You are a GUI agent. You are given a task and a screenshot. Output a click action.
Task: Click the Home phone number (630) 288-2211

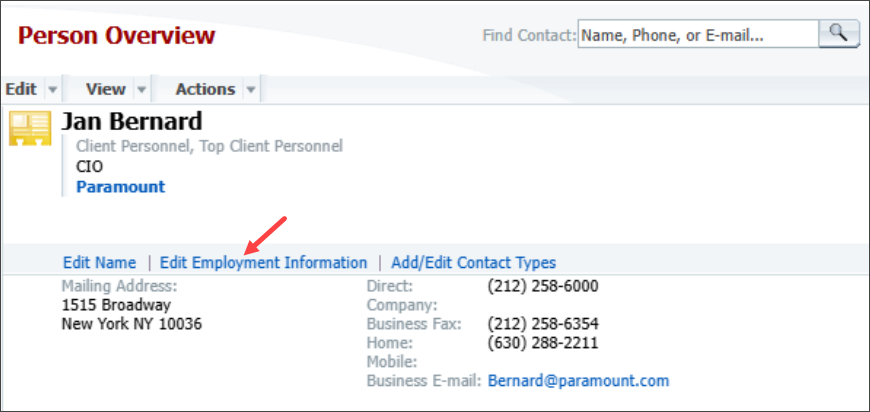[543, 343]
